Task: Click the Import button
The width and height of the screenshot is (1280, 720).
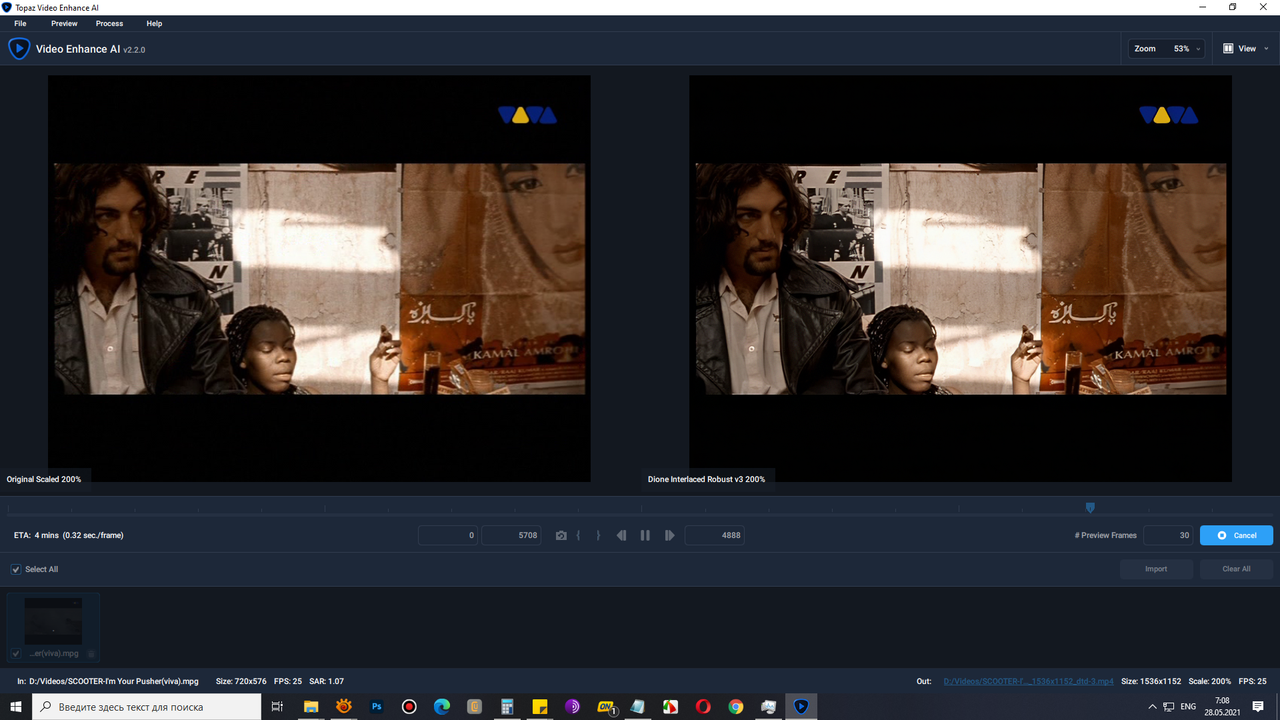Action: coord(1156,569)
